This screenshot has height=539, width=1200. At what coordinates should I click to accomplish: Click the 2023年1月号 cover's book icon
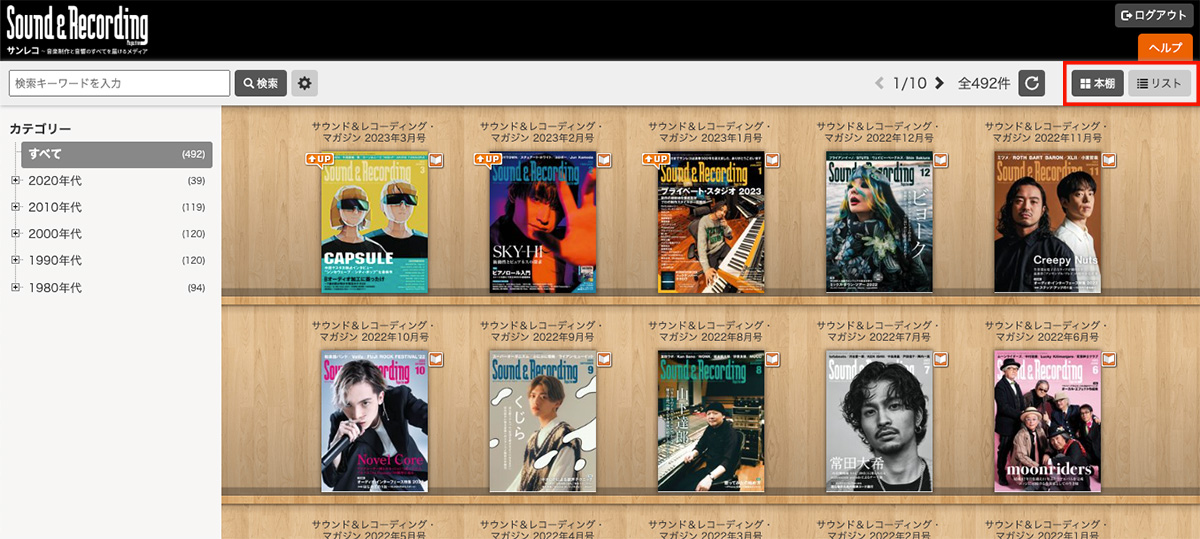pyautogui.click(x=773, y=159)
